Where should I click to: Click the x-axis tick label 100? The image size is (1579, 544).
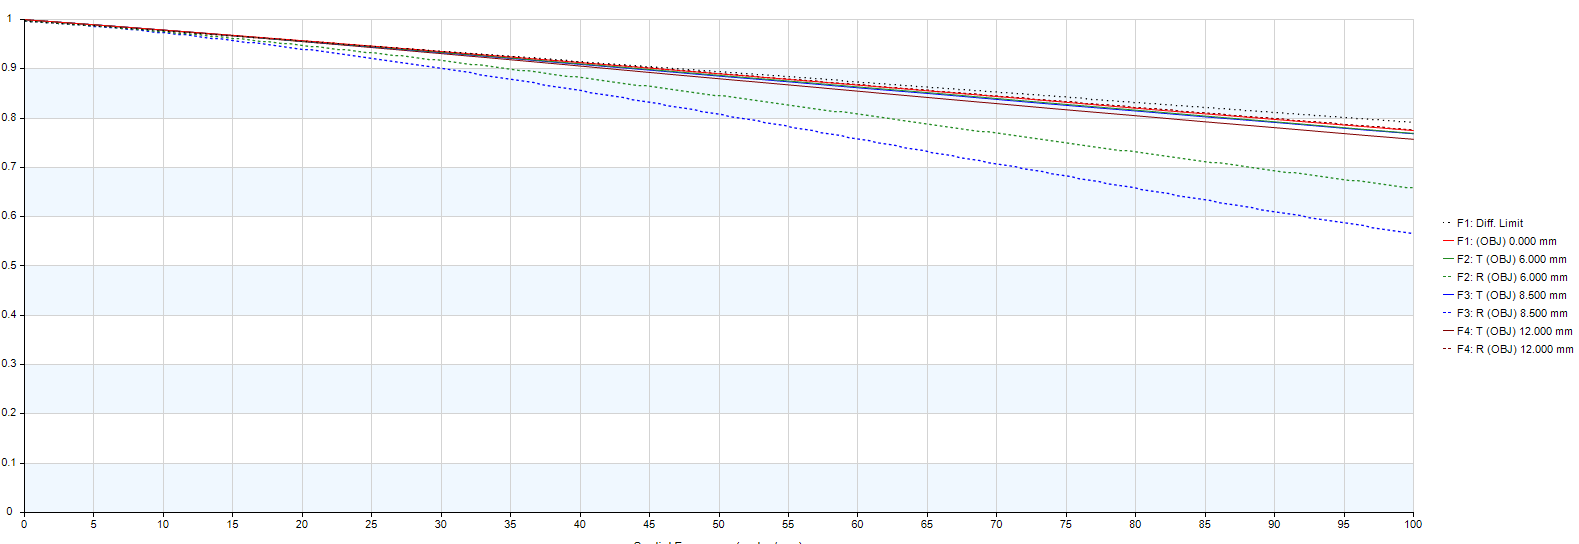1412,524
